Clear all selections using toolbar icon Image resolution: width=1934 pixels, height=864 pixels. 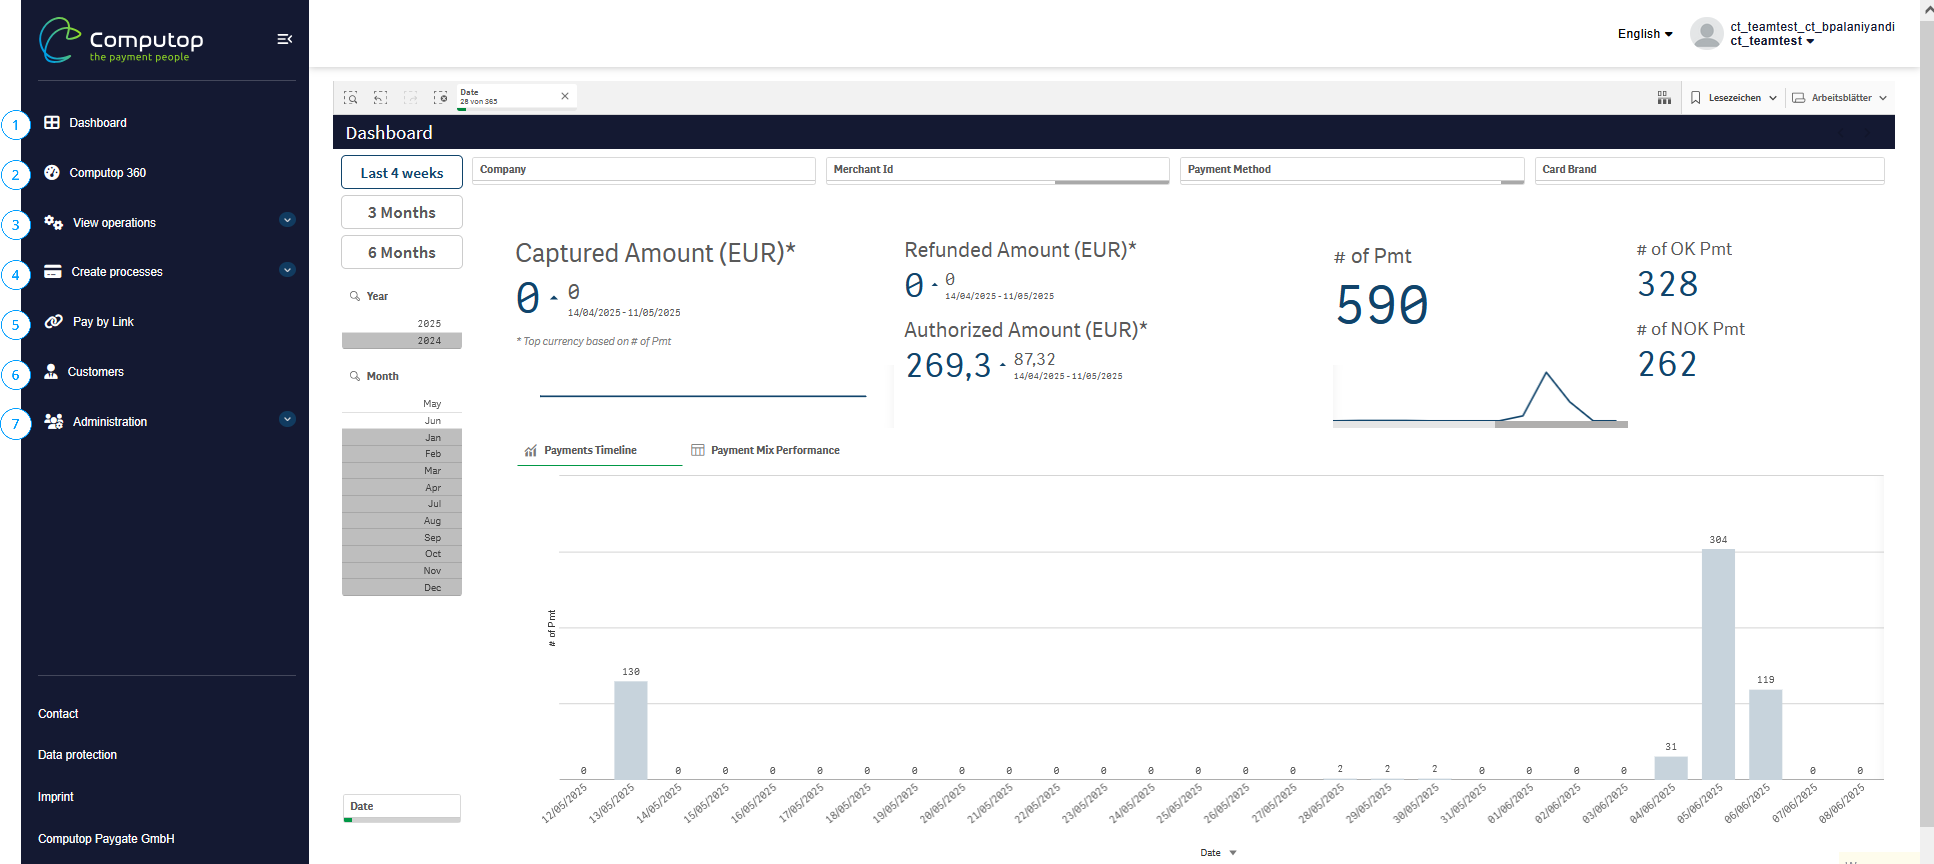click(440, 98)
